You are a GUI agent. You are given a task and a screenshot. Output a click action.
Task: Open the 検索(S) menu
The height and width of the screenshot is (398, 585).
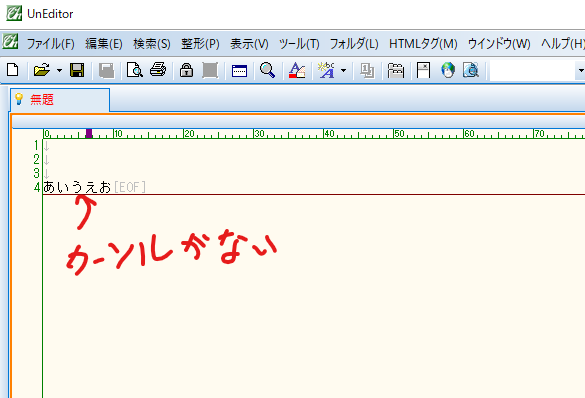coord(152,44)
